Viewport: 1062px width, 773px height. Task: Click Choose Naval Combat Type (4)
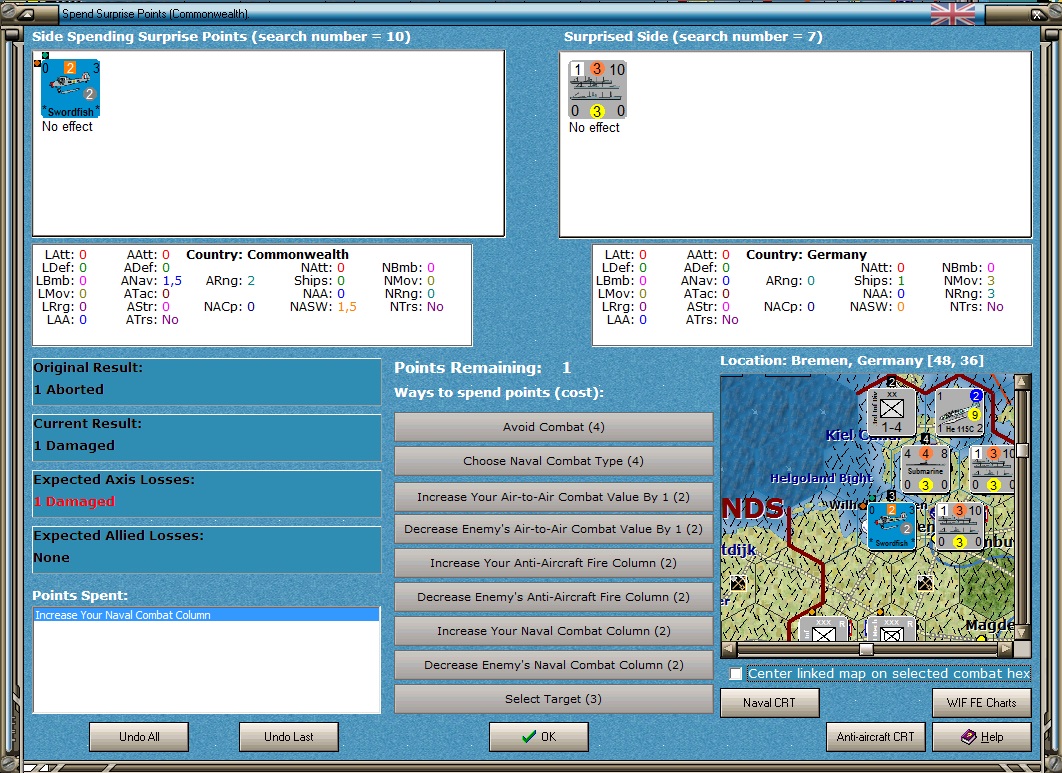(x=553, y=461)
